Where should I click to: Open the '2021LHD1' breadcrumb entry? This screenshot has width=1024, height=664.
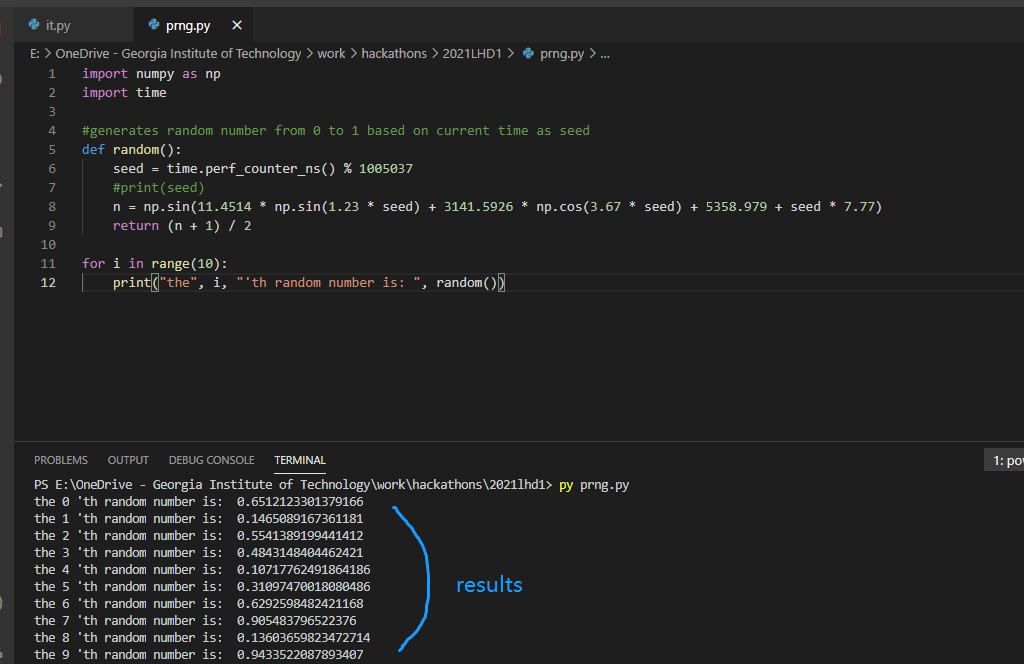(472, 53)
